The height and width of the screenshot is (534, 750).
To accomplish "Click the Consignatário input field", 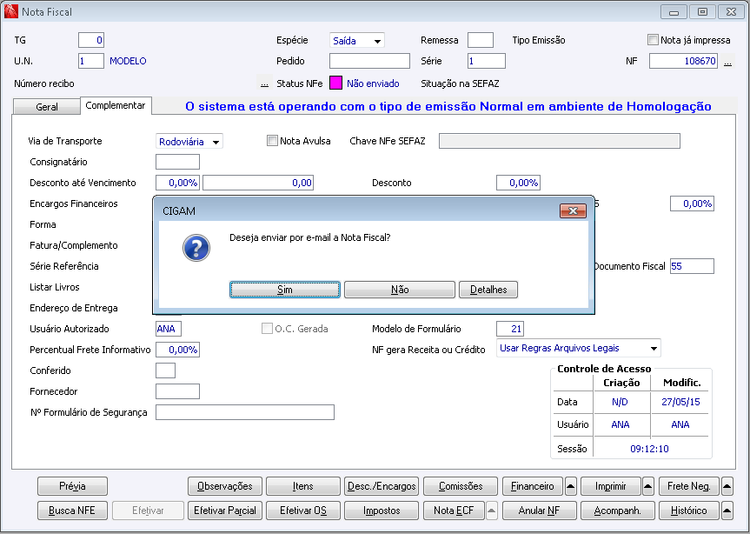I will (x=177, y=162).
